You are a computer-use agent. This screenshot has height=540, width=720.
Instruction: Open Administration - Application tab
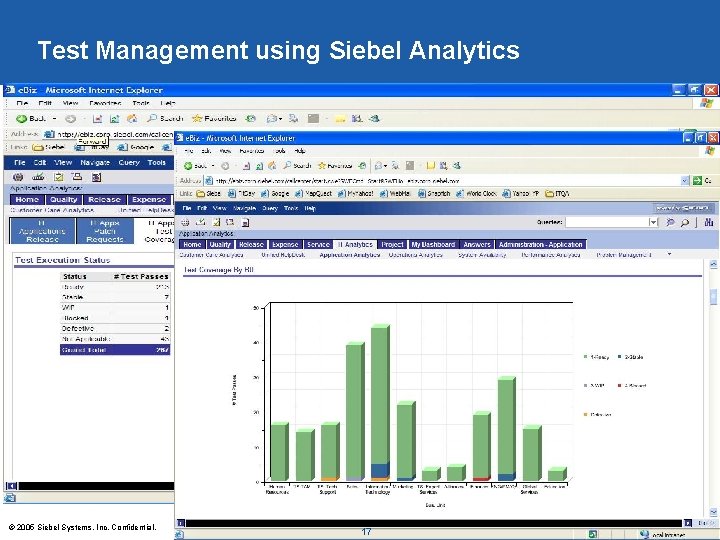540,244
